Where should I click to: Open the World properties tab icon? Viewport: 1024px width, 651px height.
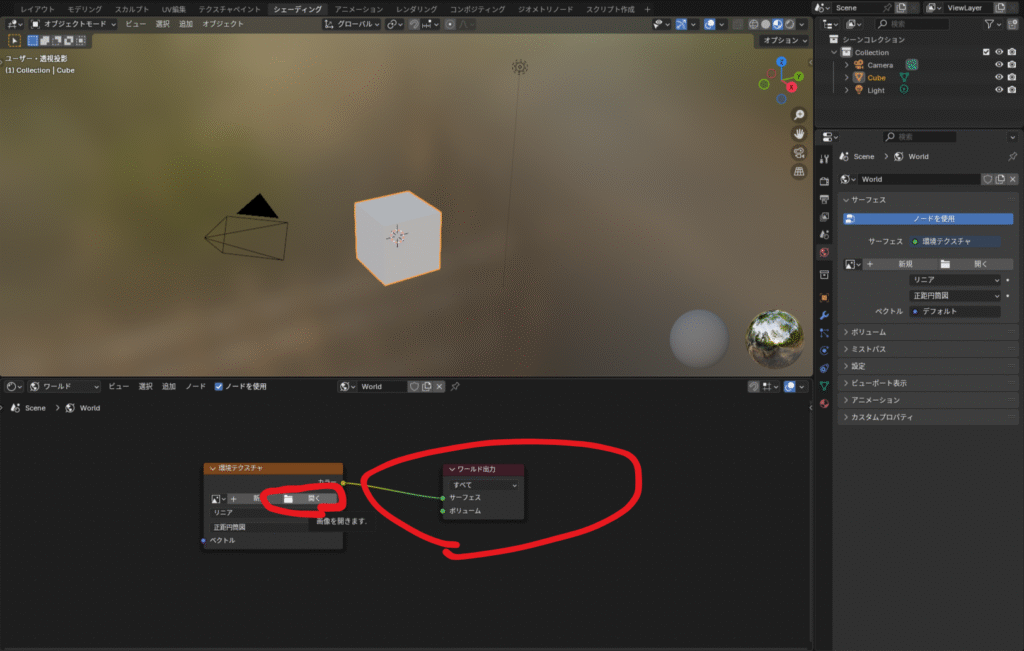(x=824, y=252)
